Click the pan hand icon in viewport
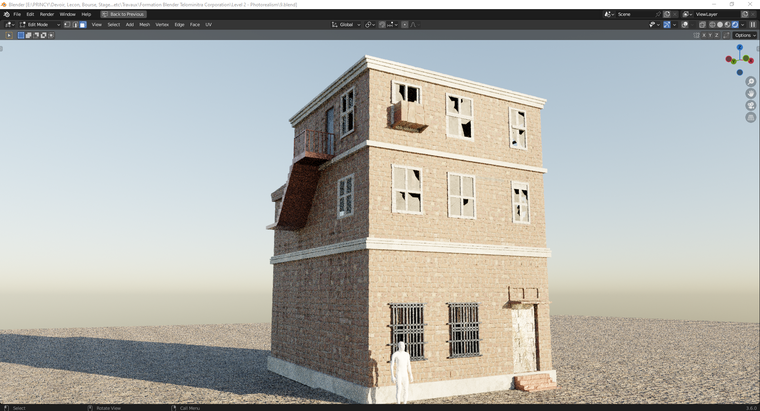 750,94
